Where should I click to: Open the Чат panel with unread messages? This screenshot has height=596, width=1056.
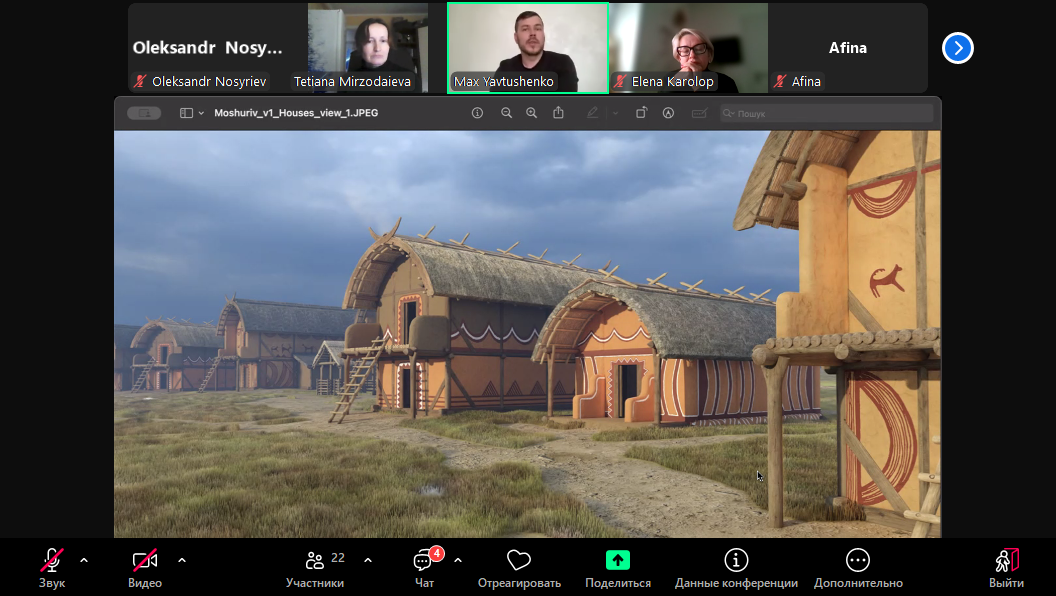(424, 567)
